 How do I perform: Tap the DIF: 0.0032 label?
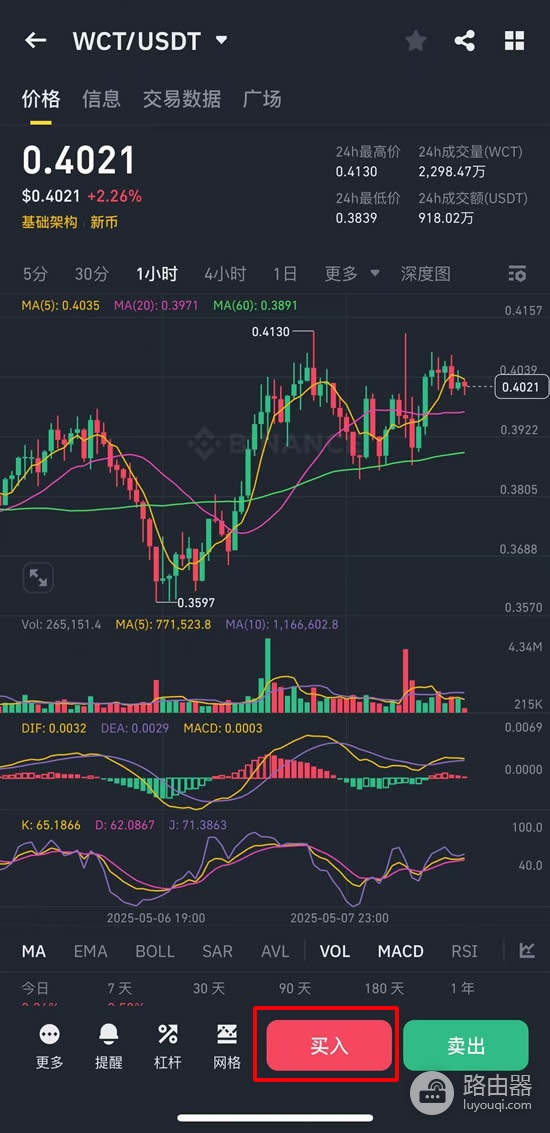(x=54, y=728)
